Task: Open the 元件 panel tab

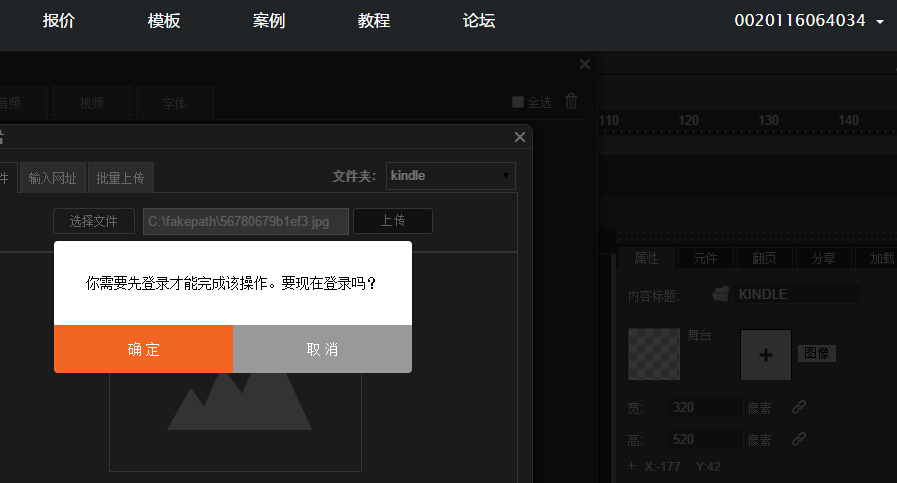Action: click(x=705, y=257)
